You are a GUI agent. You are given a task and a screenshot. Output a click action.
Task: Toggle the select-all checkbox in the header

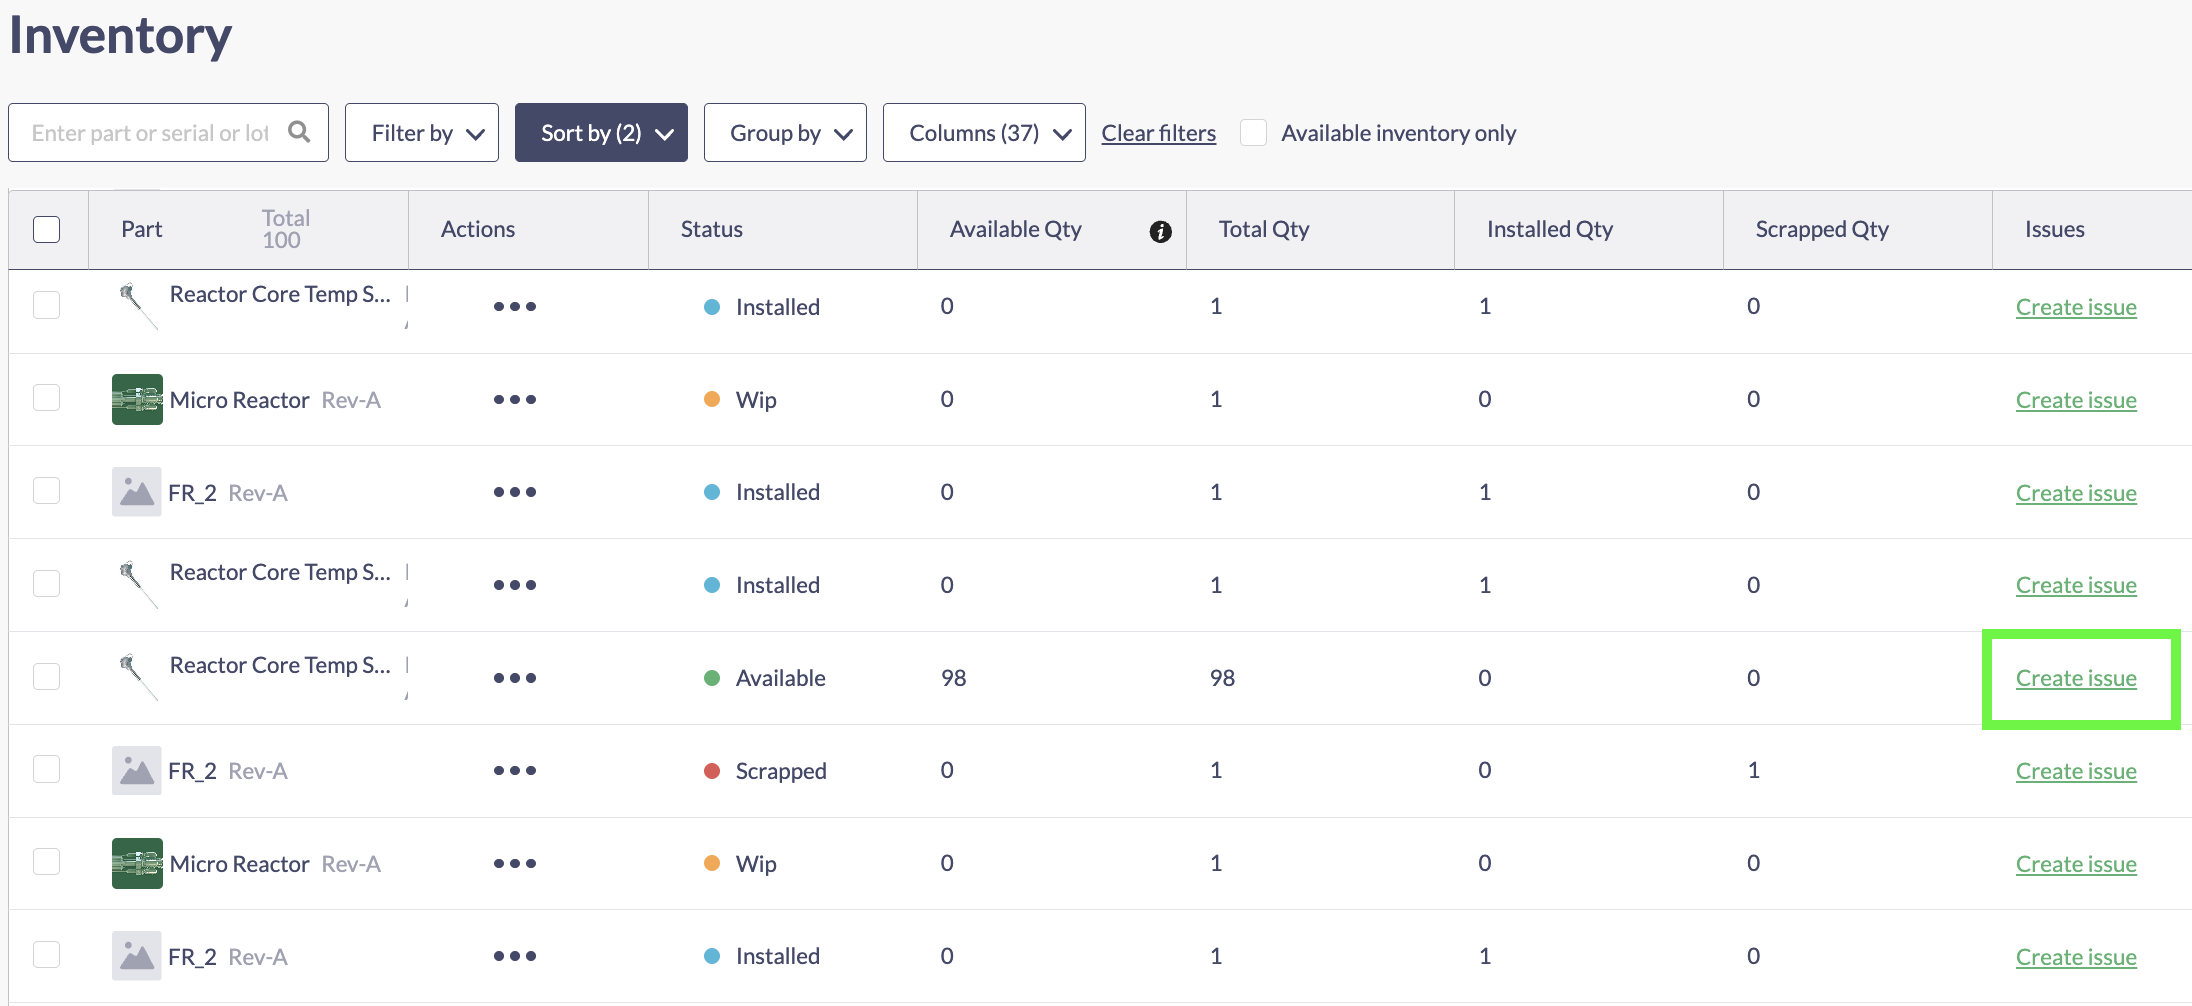(47, 229)
